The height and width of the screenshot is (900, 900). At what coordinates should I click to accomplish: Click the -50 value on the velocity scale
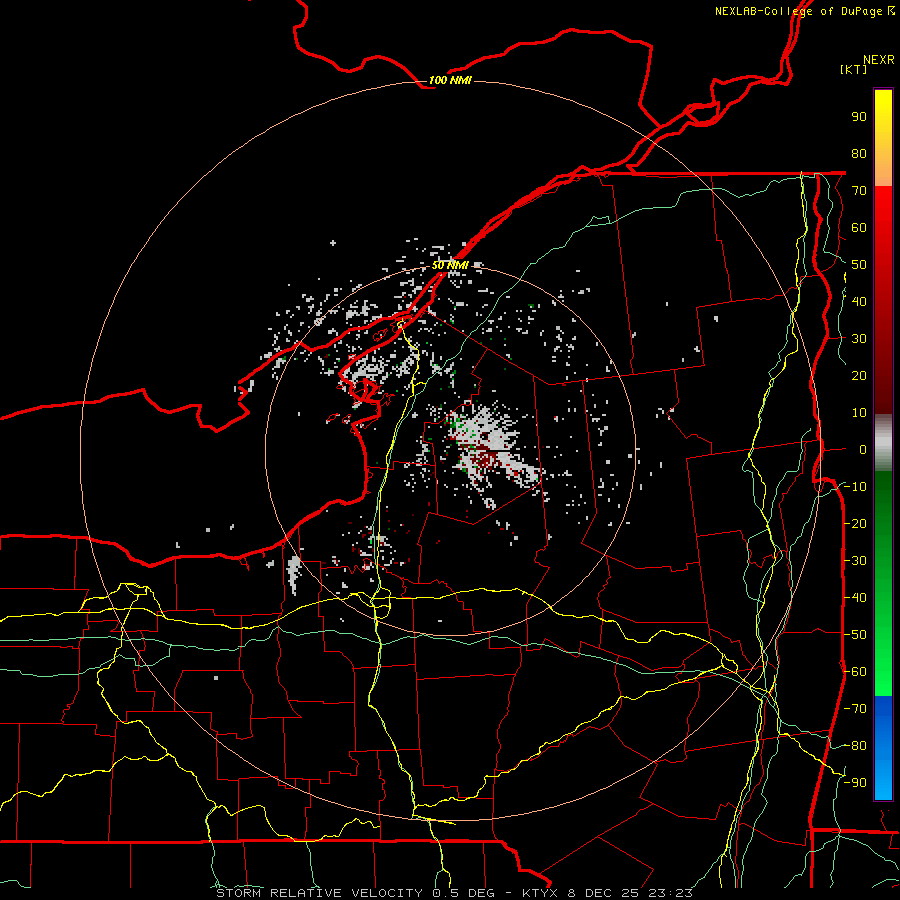pos(855,635)
